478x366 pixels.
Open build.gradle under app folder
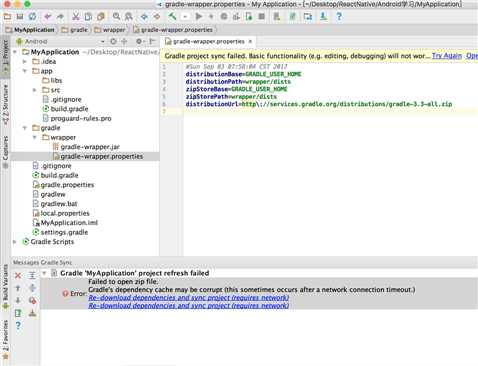click(69, 109)
